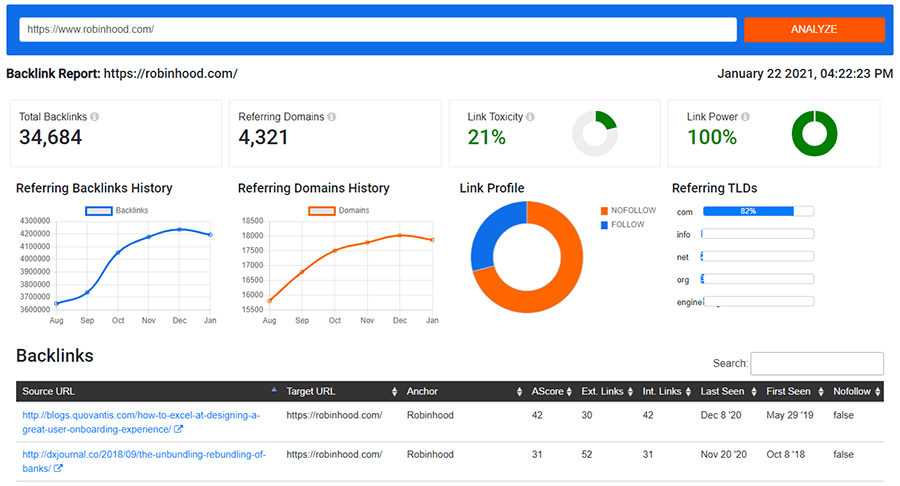Image resolution: width=900 pixels, height=486 pixels.
Task: Click the engineer TLD bar
Action: tap(758, 301)
